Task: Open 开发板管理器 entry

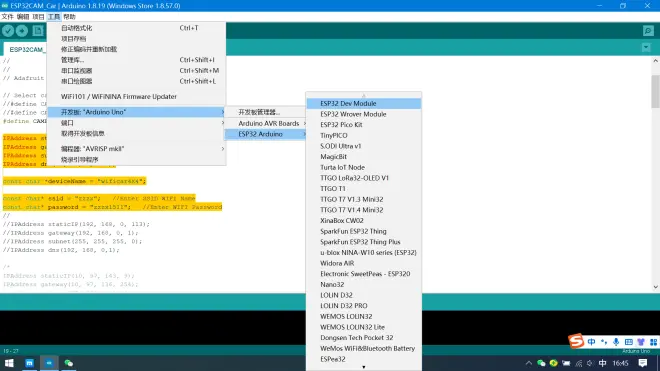Action: point(265,112)
